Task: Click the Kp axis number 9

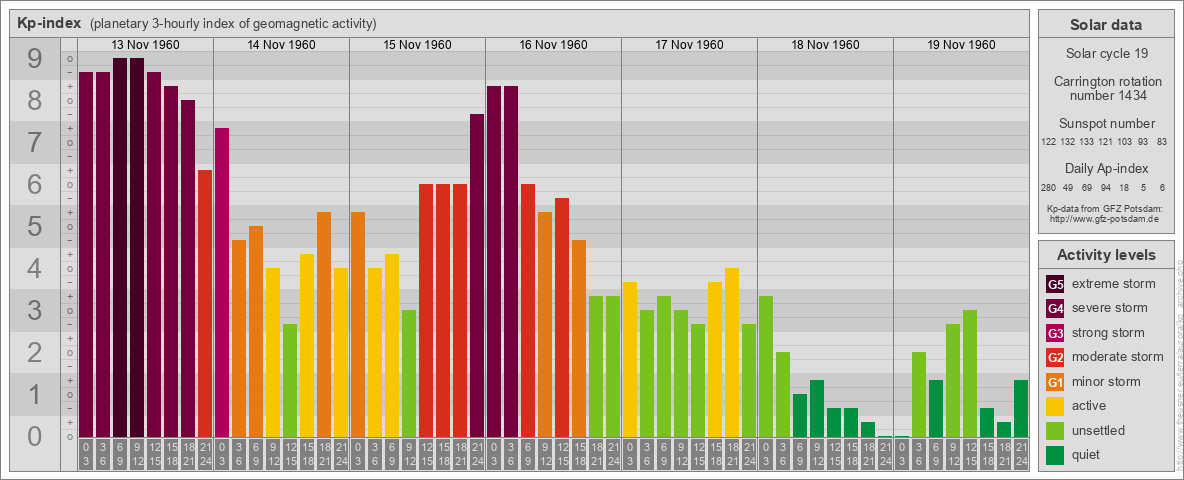Action: 35,59
